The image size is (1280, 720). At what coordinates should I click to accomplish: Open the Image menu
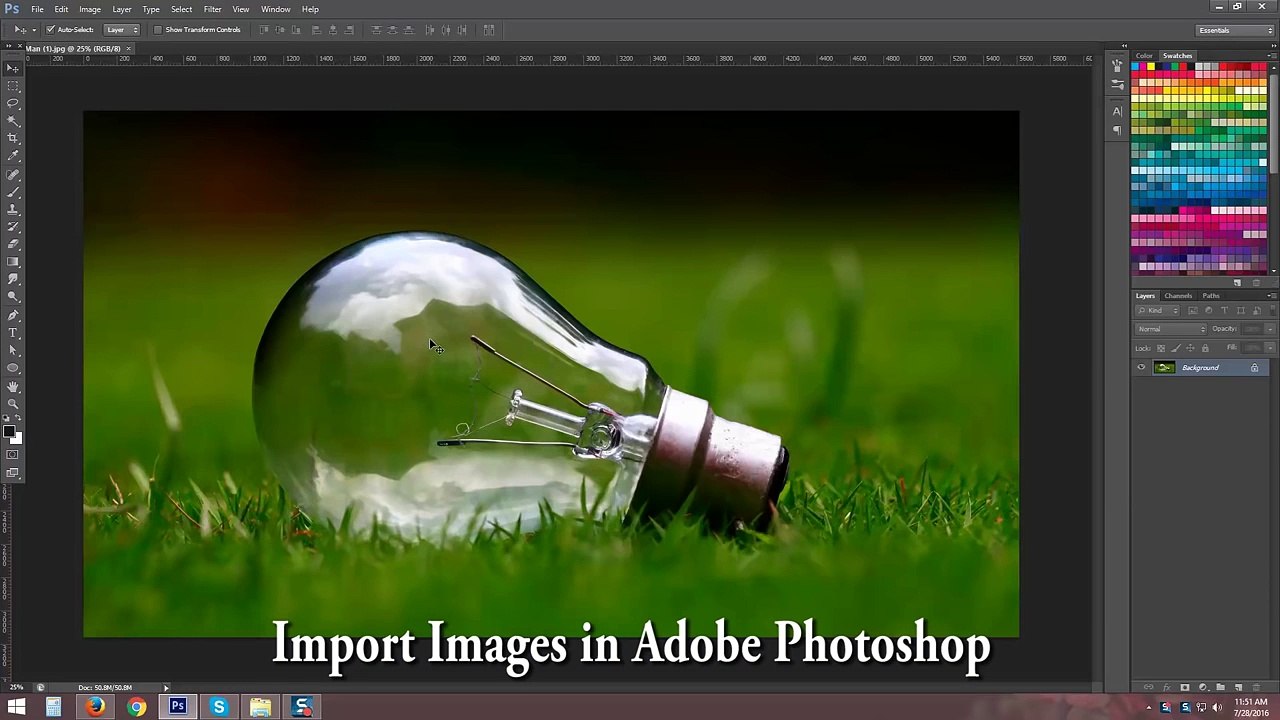(90, 9)
